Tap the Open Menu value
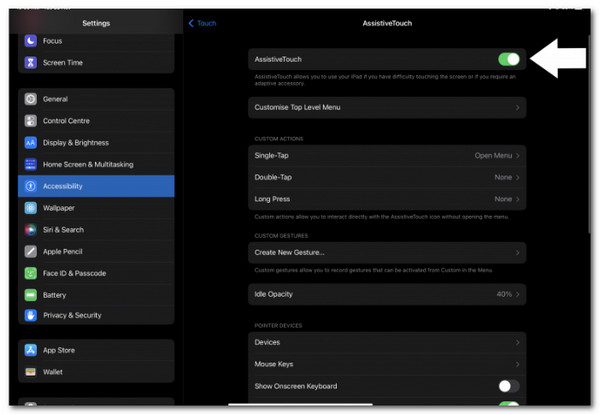600x415 pixels. (493, 156)
